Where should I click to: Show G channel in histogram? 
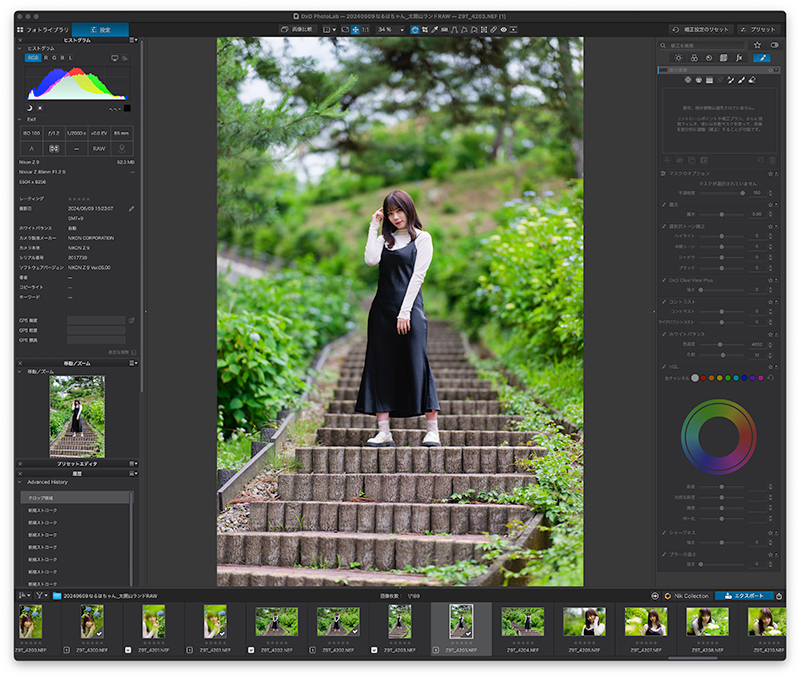55,58
